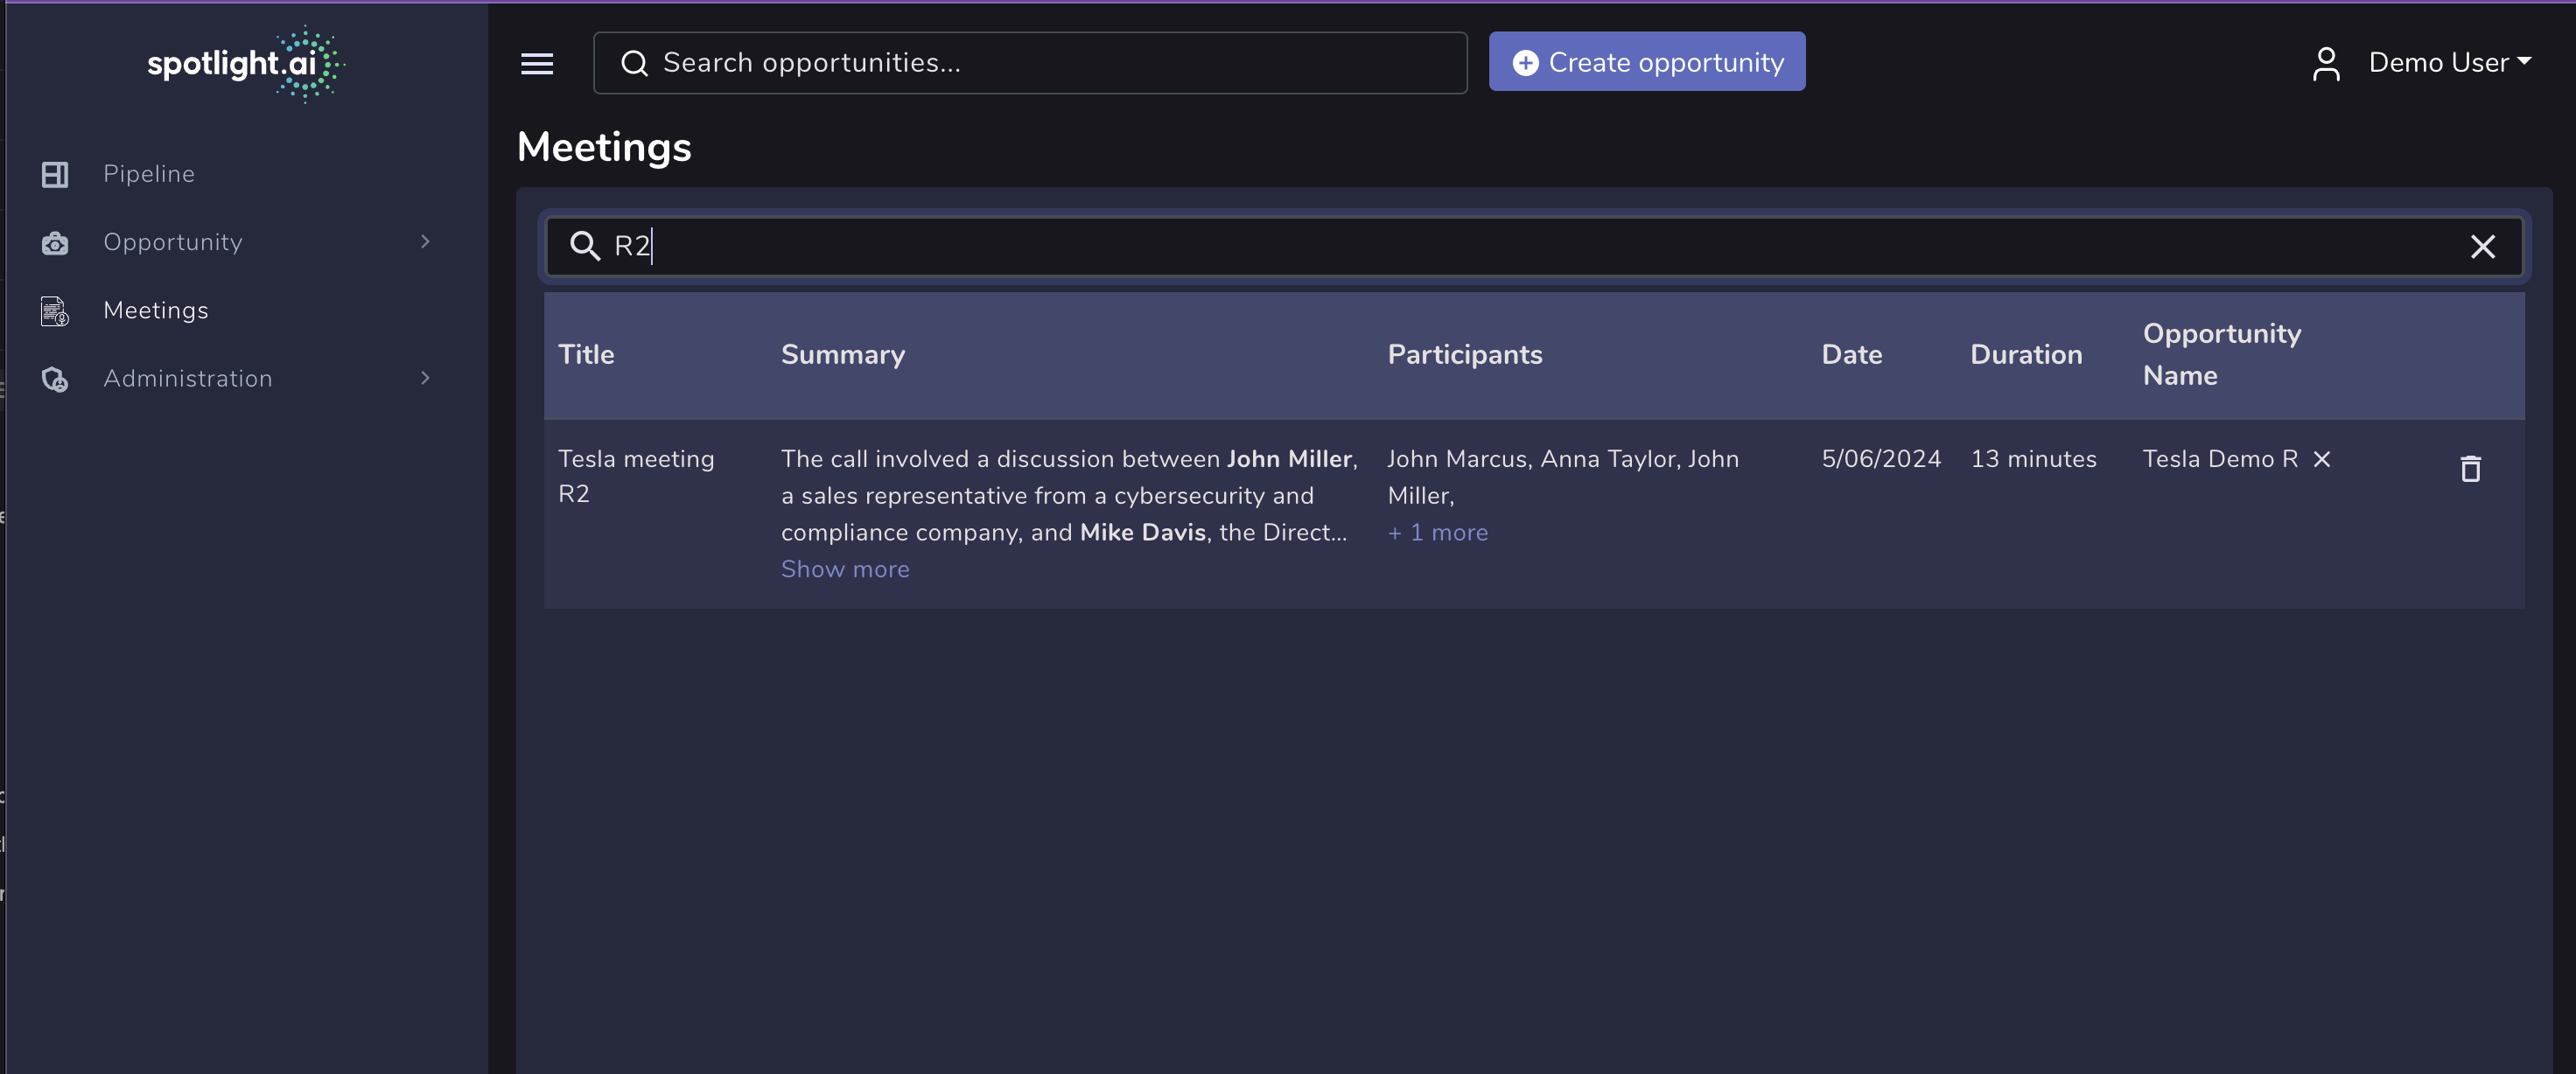
Task: Click the meetings search field containing R2
Action: 1500,246
